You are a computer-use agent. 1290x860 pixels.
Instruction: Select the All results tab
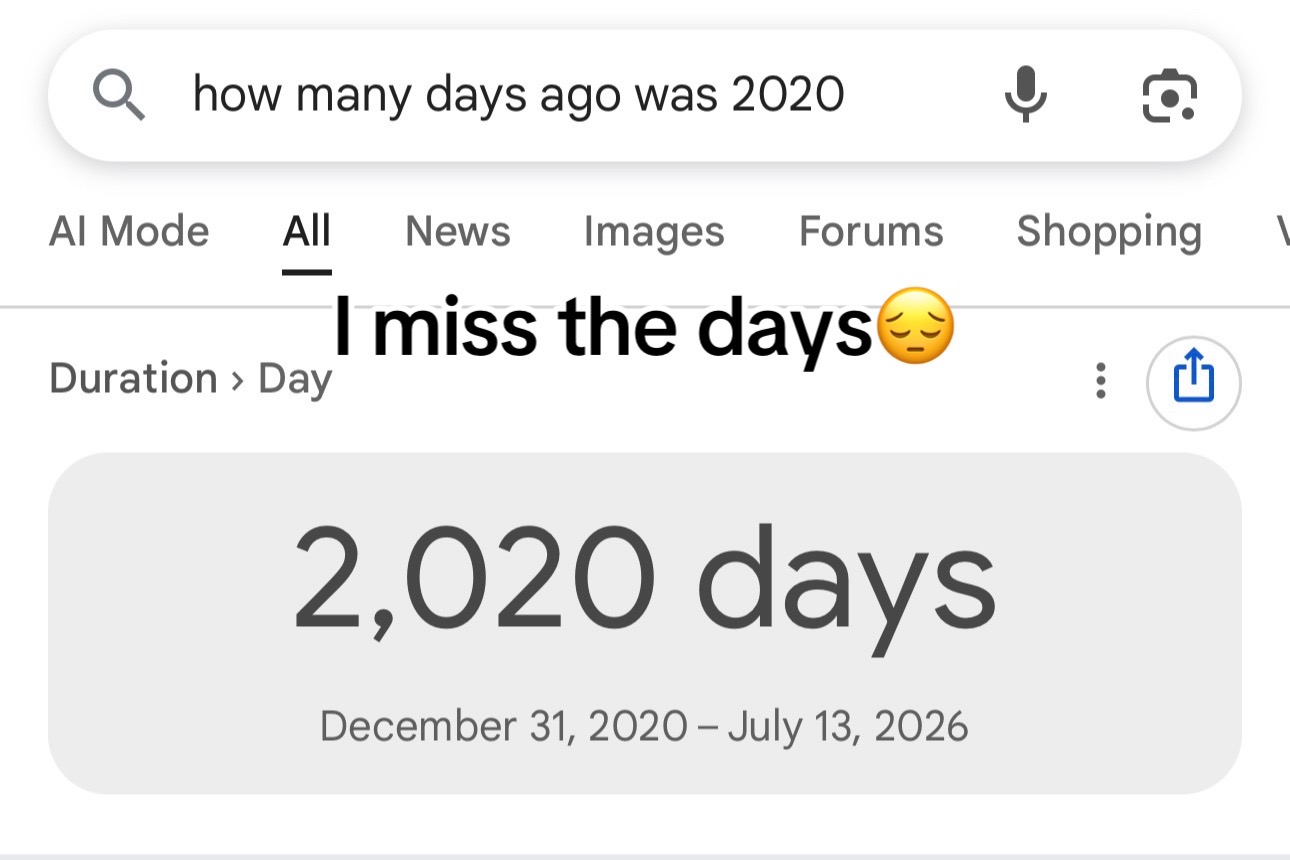pyautogui.click(x=306, y=232)
